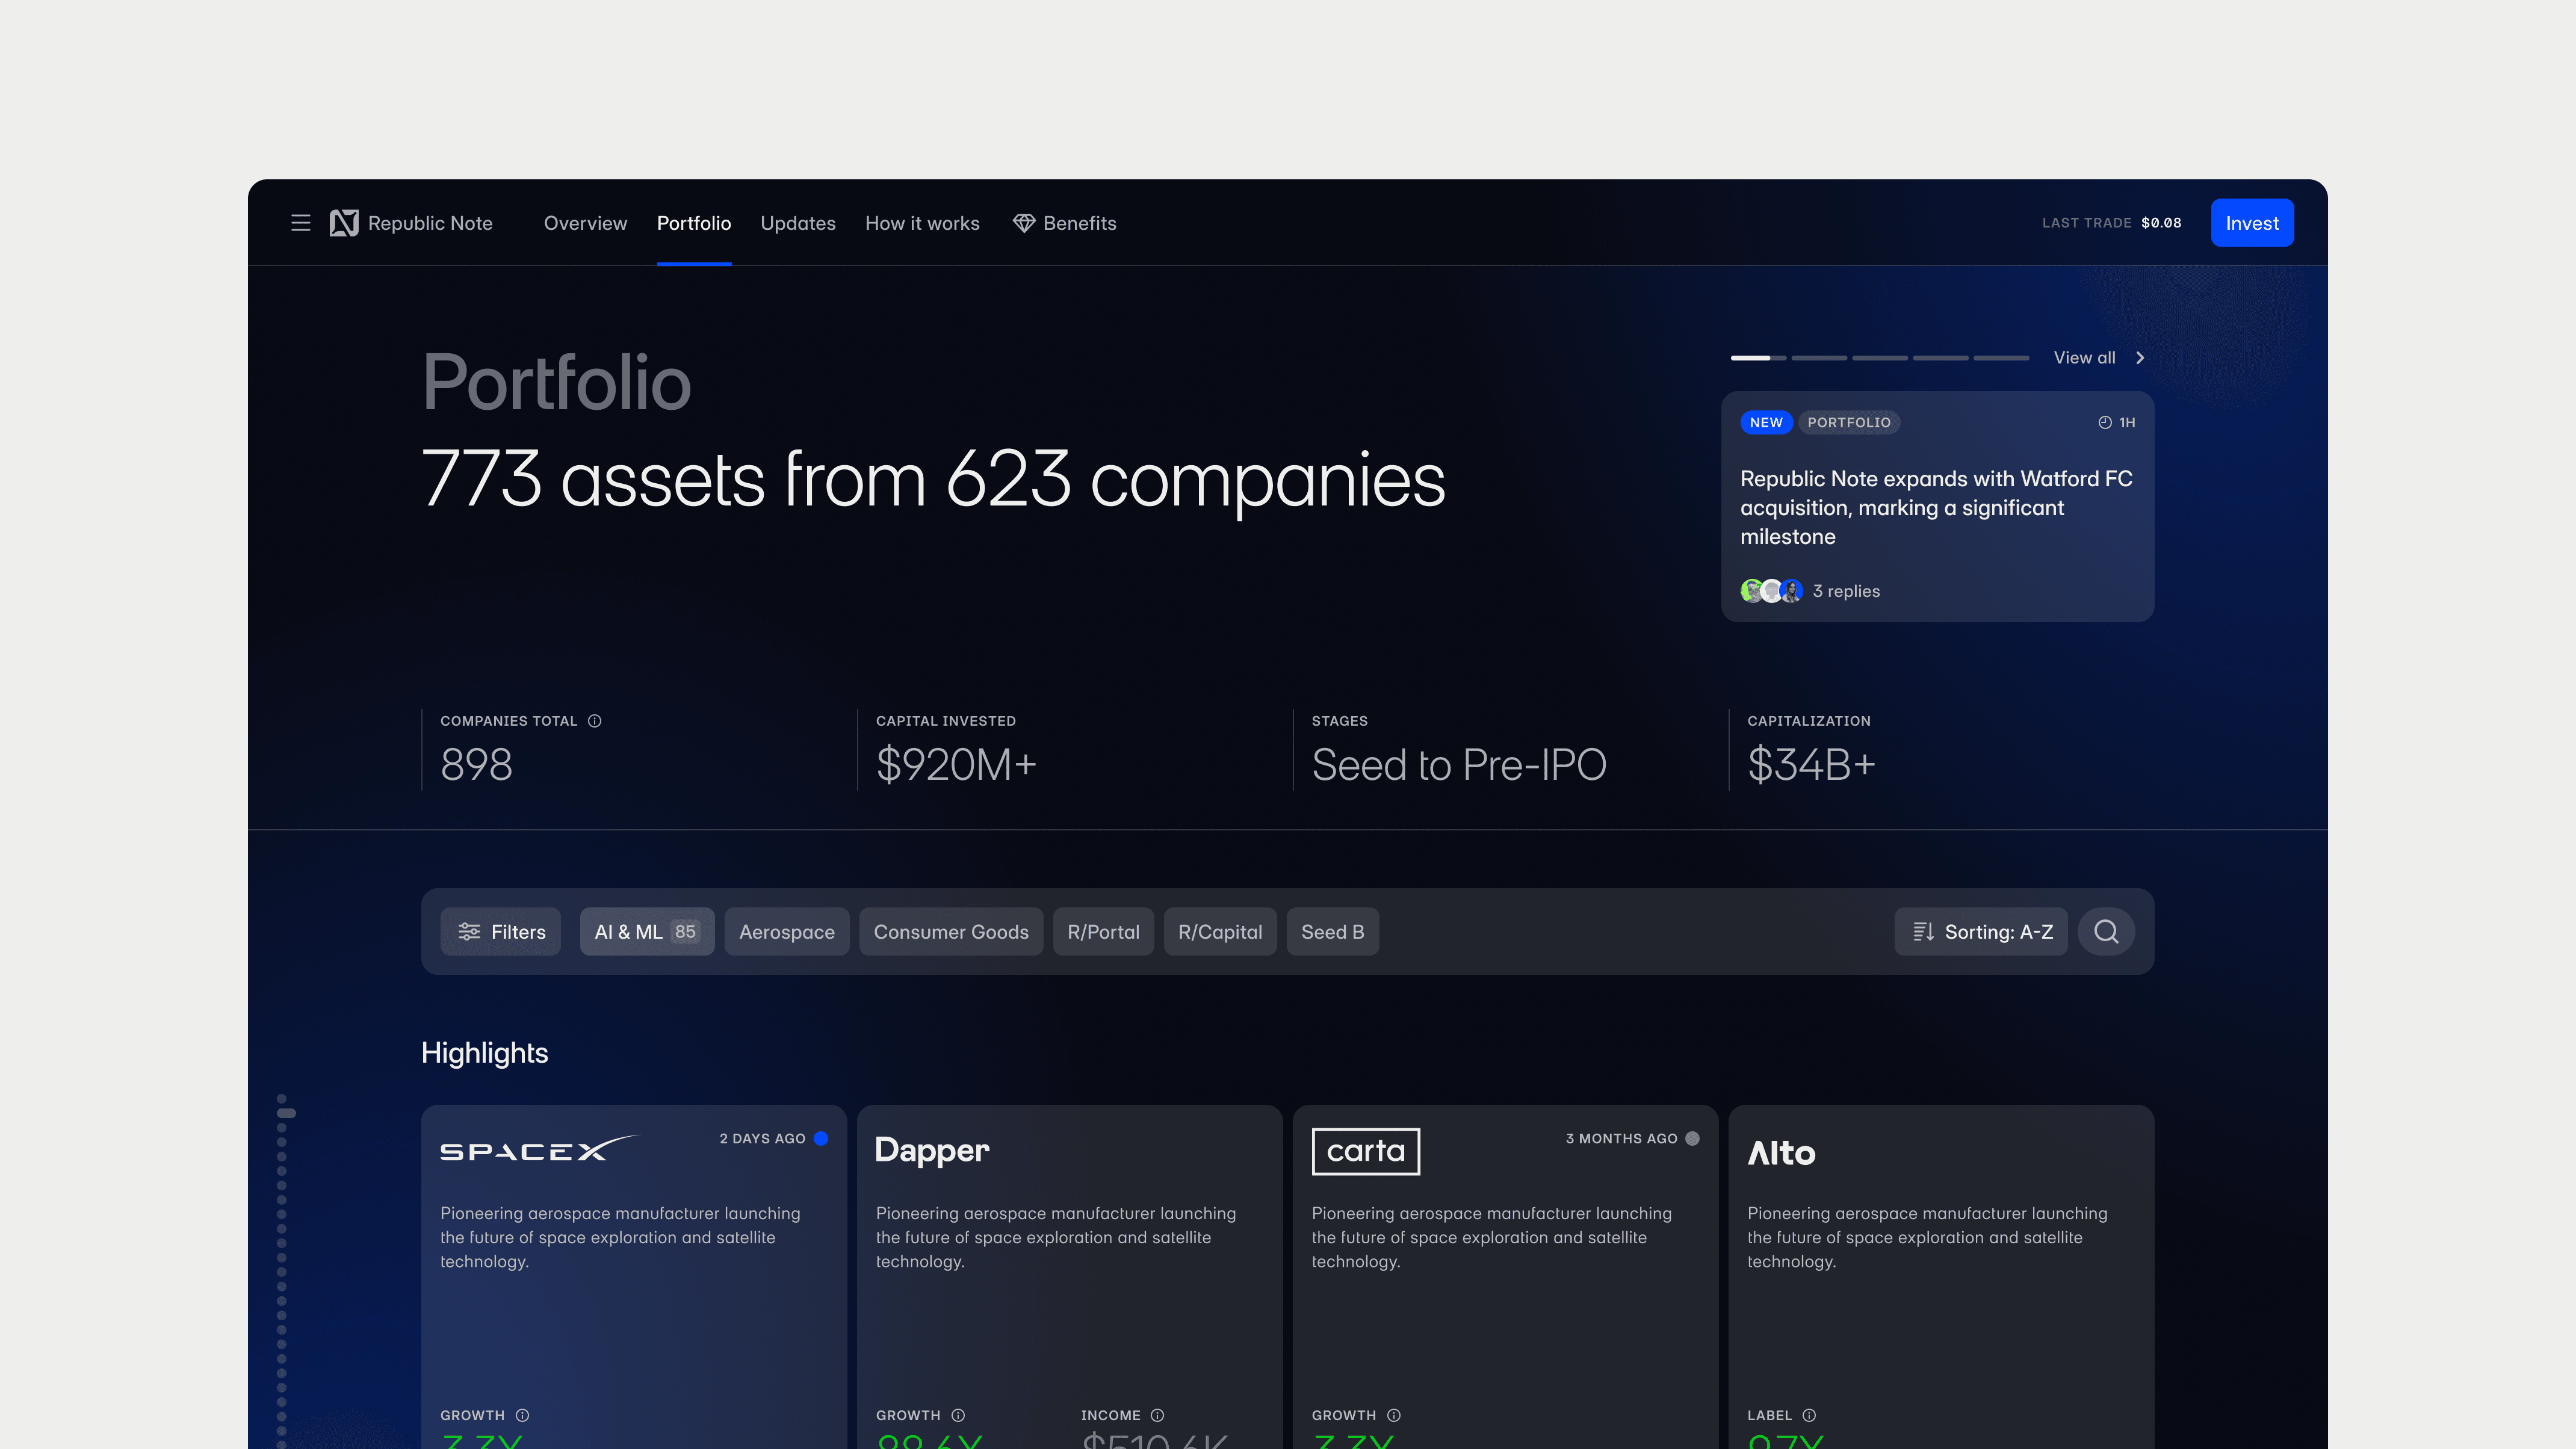The width and height of the screenshot is (2576, 1449).
Task: Click the search magnifier icon
Action: (2106, 932)
